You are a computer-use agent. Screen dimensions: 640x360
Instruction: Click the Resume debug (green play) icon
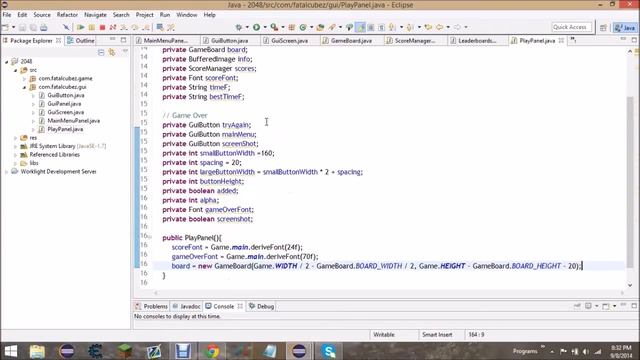tap(80, 27)
